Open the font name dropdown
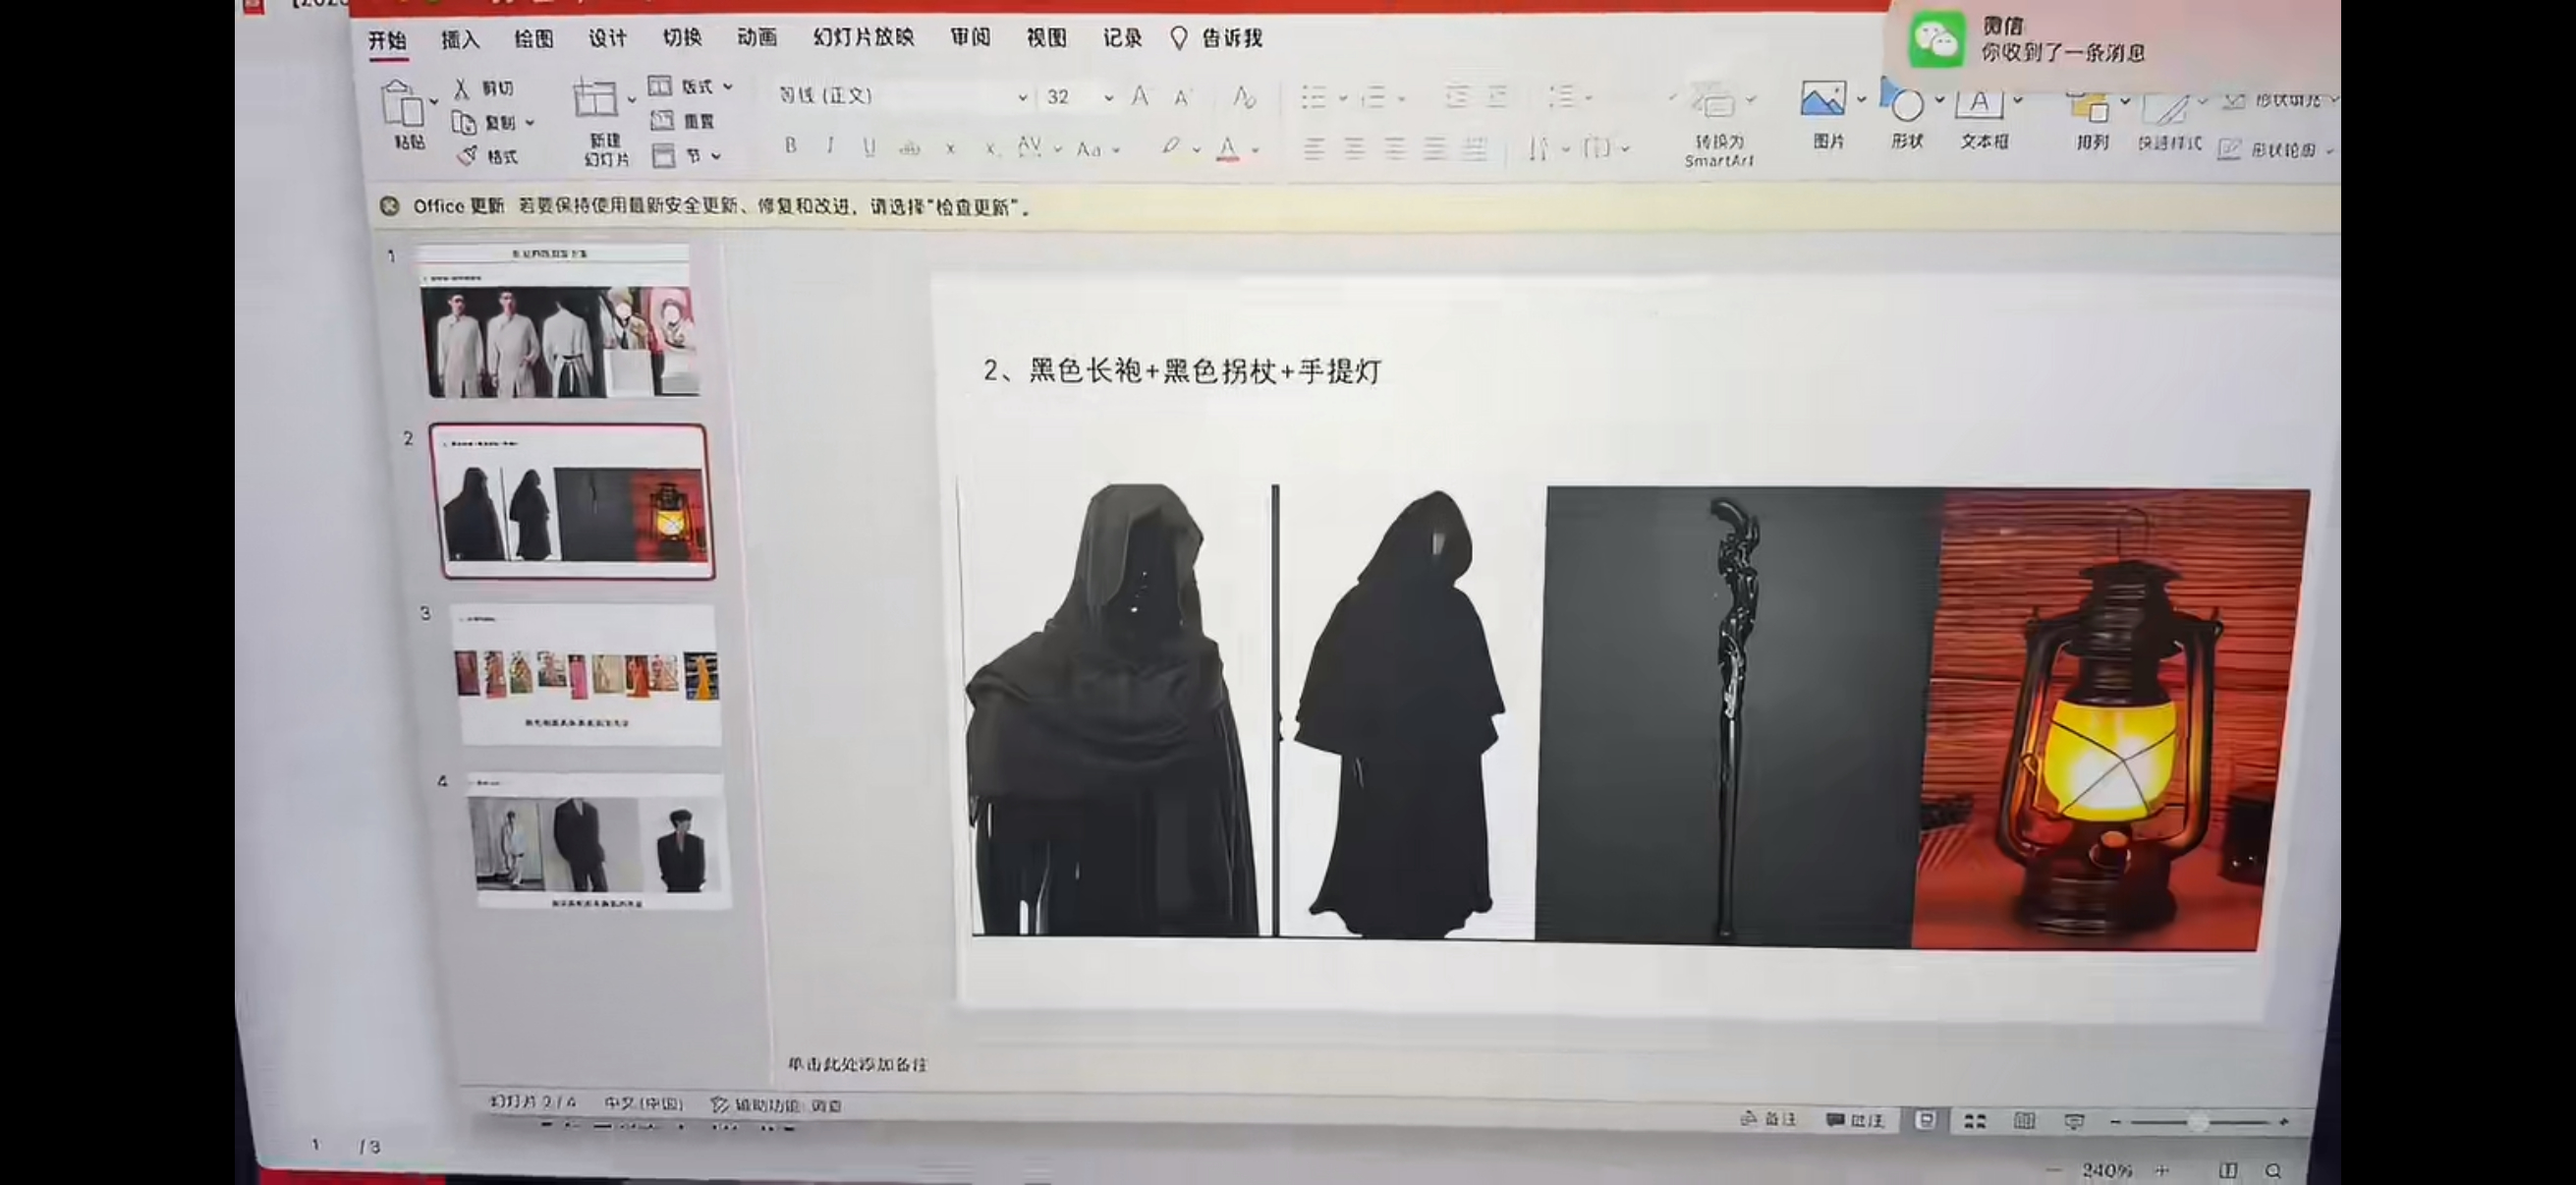Viewport: 2576px width, 1185px height. pyautogui.click(x=1022, y=97)
